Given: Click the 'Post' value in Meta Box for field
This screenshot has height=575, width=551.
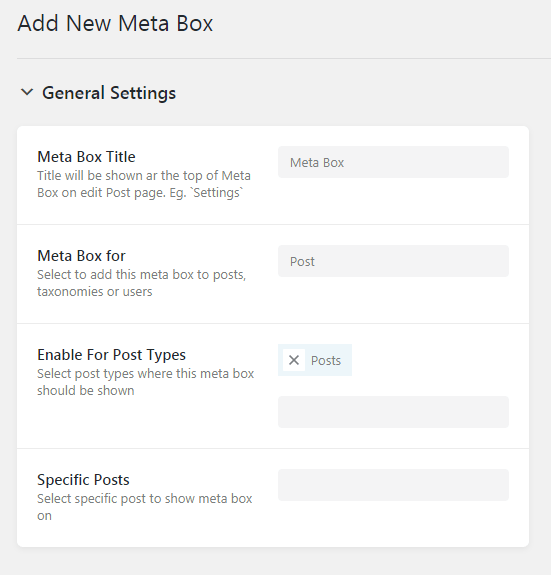Looking at the screenshot, I should 302,261.
